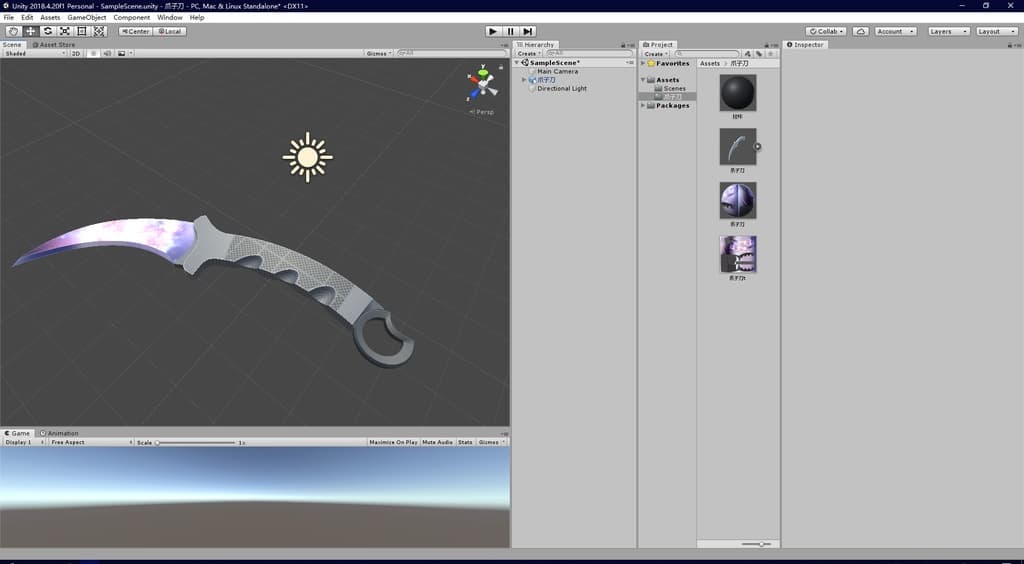Click the Collab button
Viewport: 1024px width, 564px height.
point(826,31)
